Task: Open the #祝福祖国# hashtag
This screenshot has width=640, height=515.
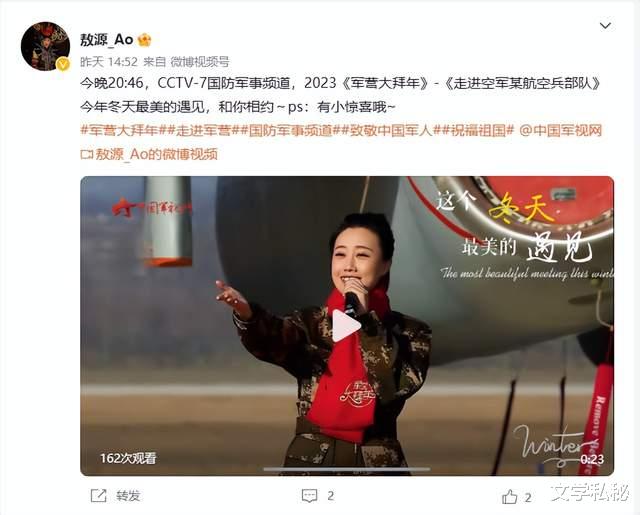Action: tap(478, 131)
